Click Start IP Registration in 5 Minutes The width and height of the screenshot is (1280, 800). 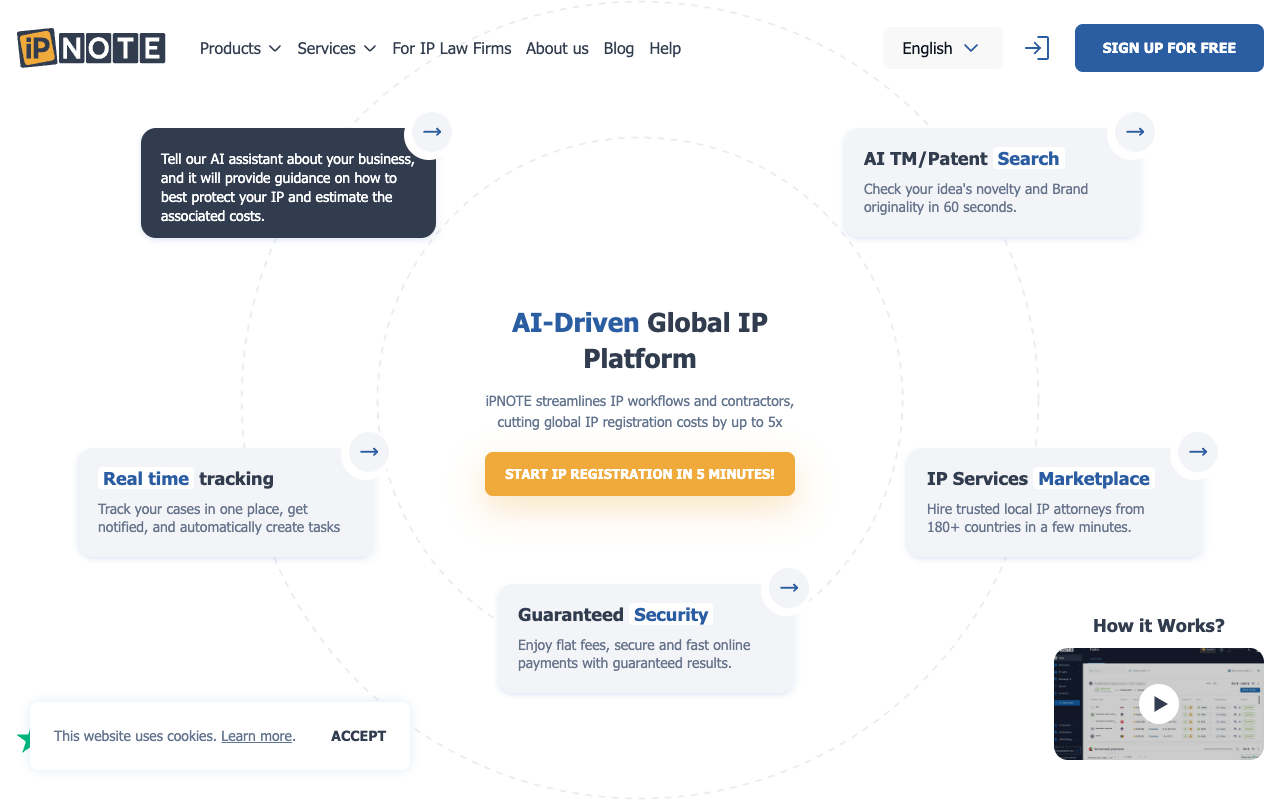click(x=640, y=474)
